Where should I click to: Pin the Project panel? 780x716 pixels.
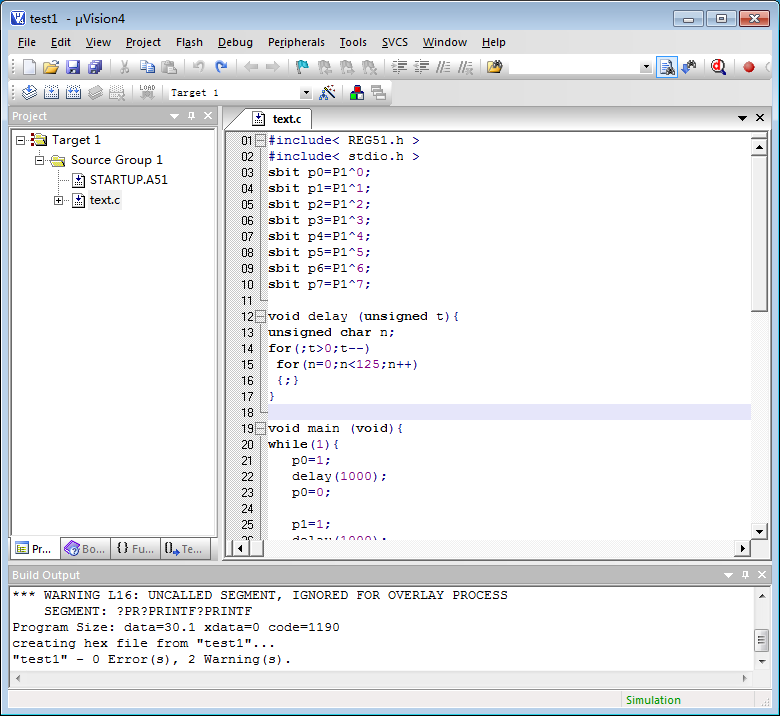pyautogui.click(x=192, y=116)
